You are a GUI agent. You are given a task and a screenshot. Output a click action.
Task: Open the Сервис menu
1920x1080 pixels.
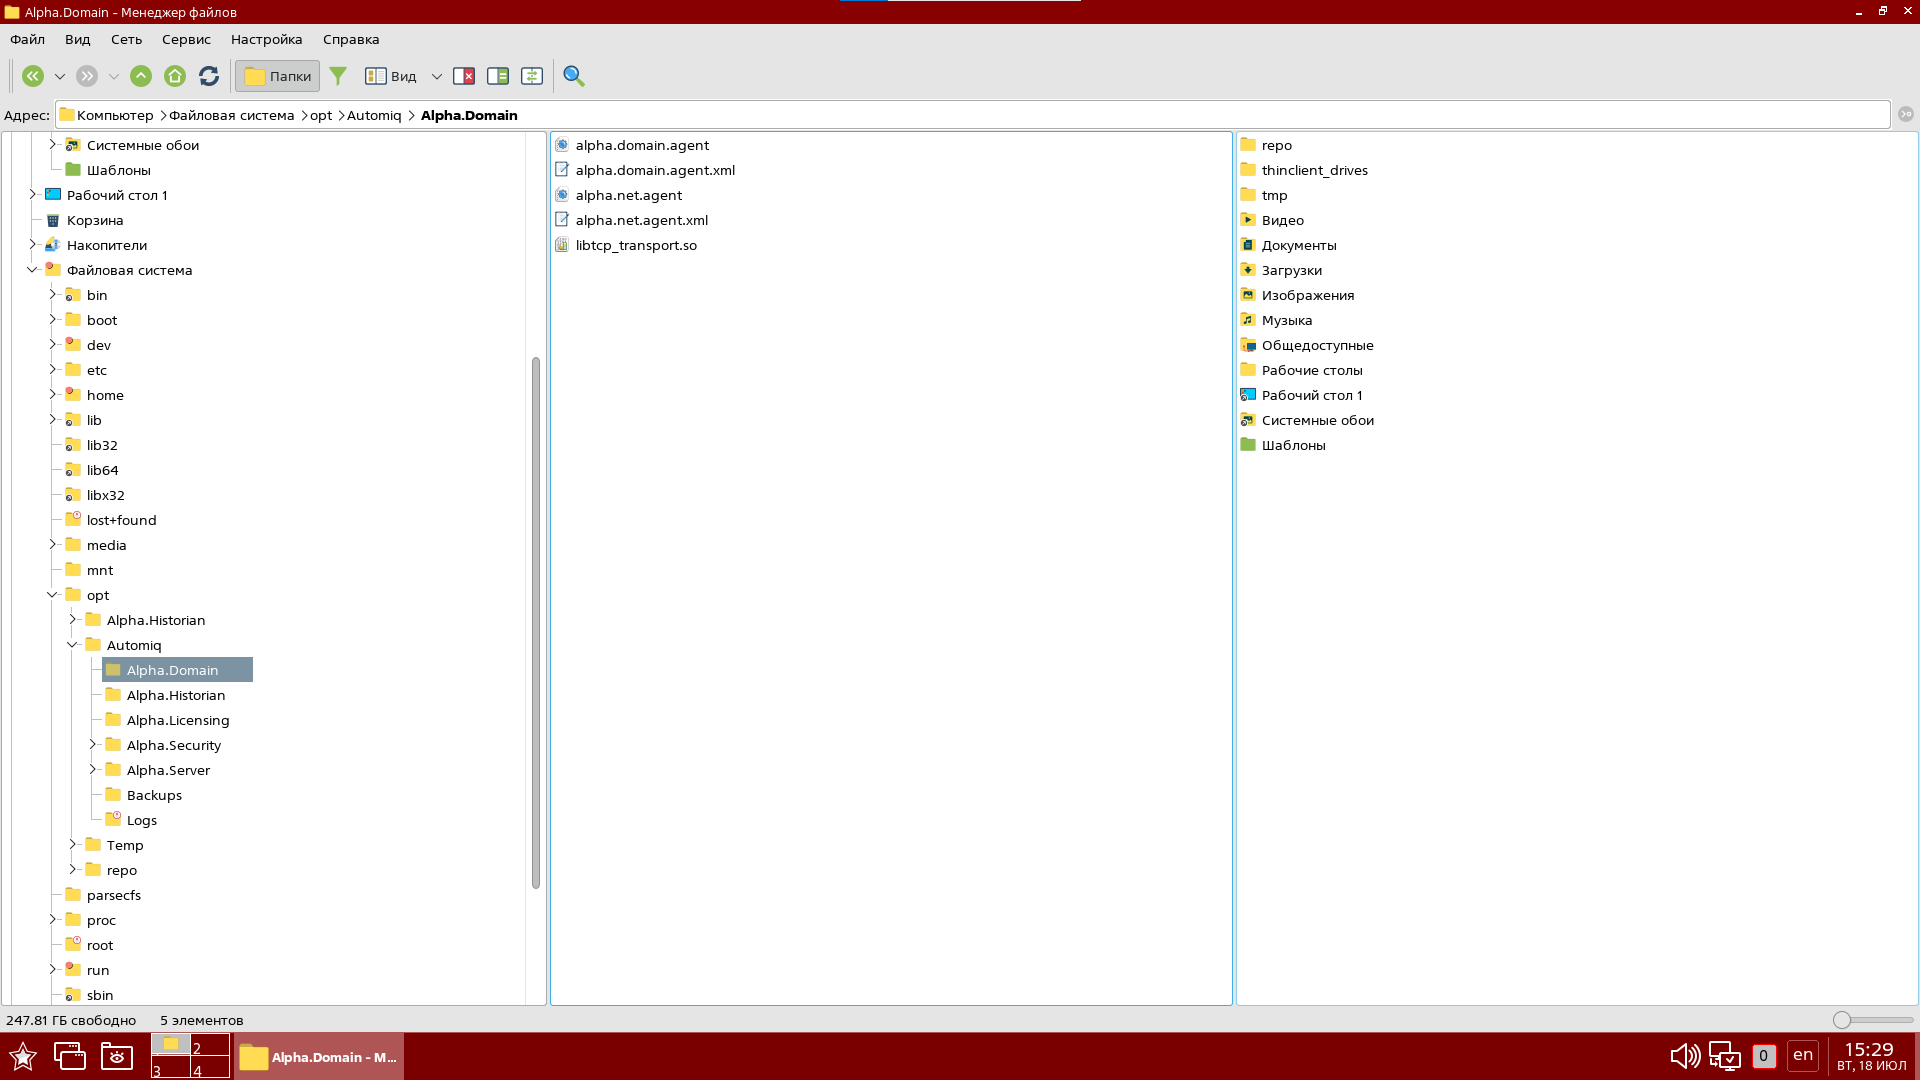tap(186, 39)
